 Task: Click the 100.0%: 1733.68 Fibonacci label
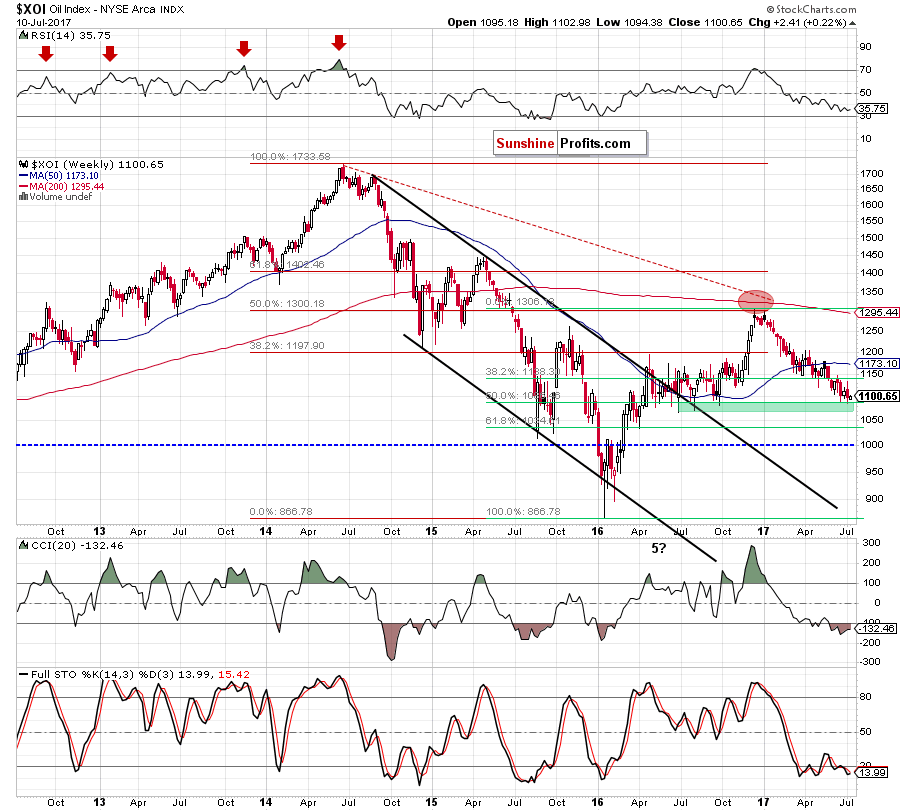(x=290, y=157)
